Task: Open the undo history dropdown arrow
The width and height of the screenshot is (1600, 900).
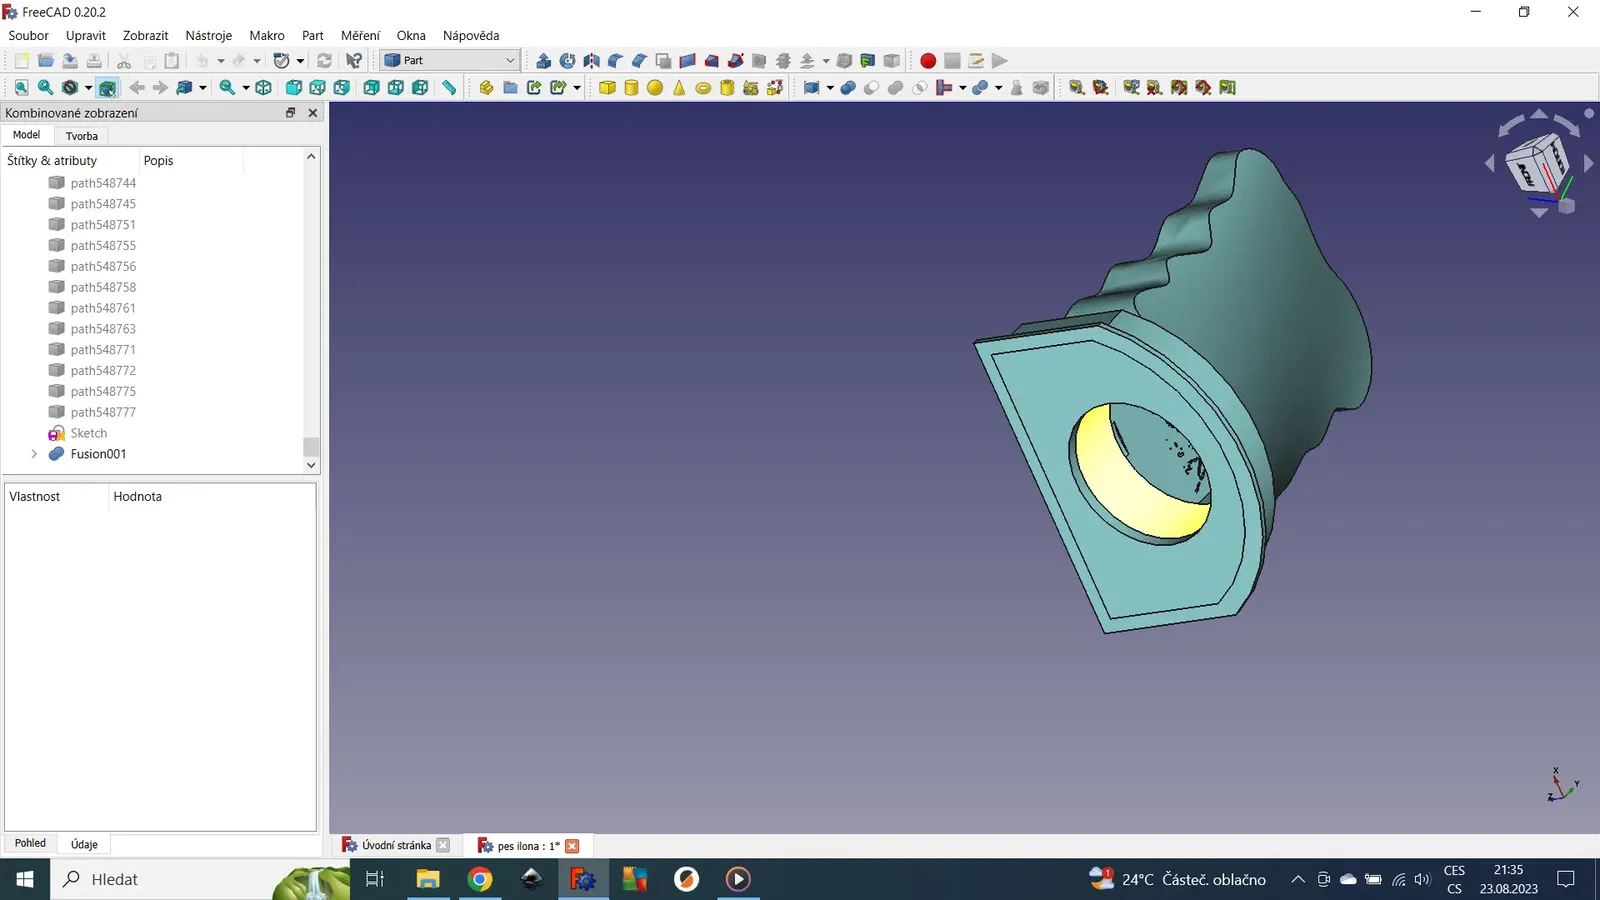Action: point(221,61)
